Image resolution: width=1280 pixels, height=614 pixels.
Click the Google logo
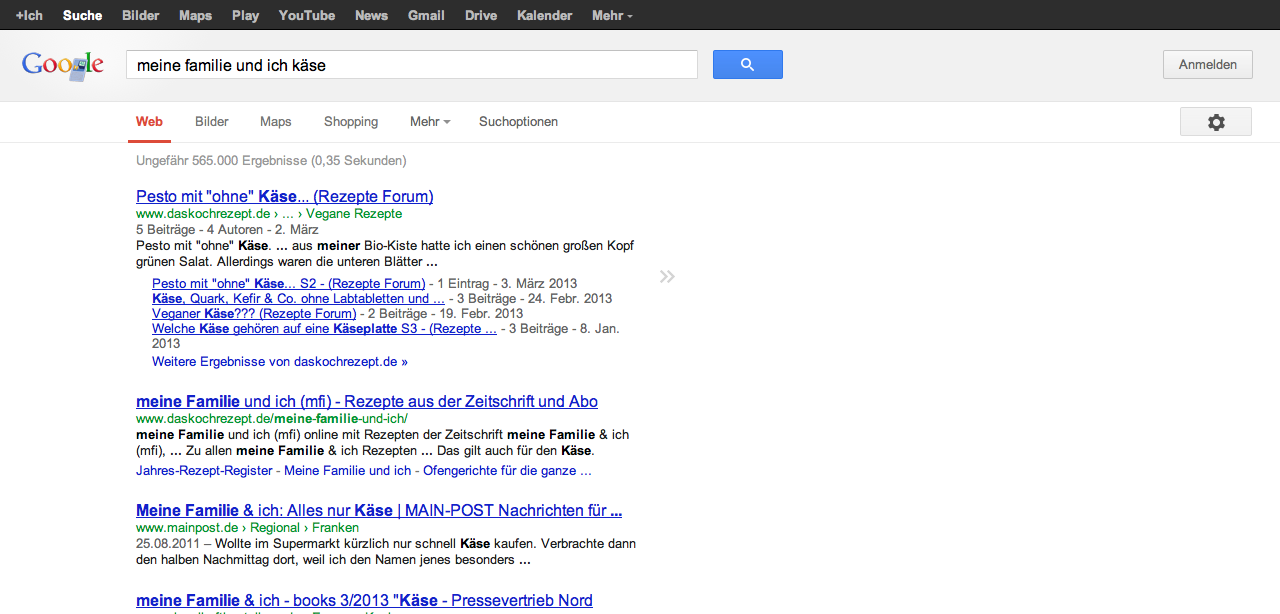click(63, 66)
